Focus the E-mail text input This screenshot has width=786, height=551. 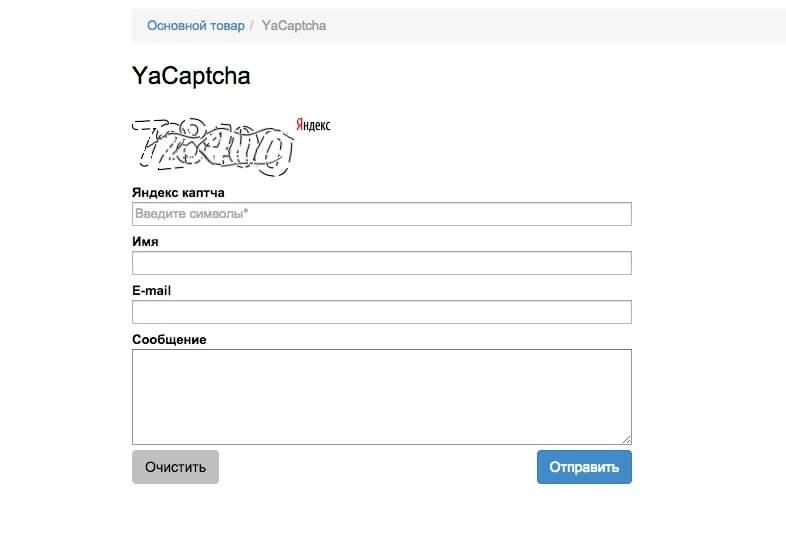tap(381, 312)
